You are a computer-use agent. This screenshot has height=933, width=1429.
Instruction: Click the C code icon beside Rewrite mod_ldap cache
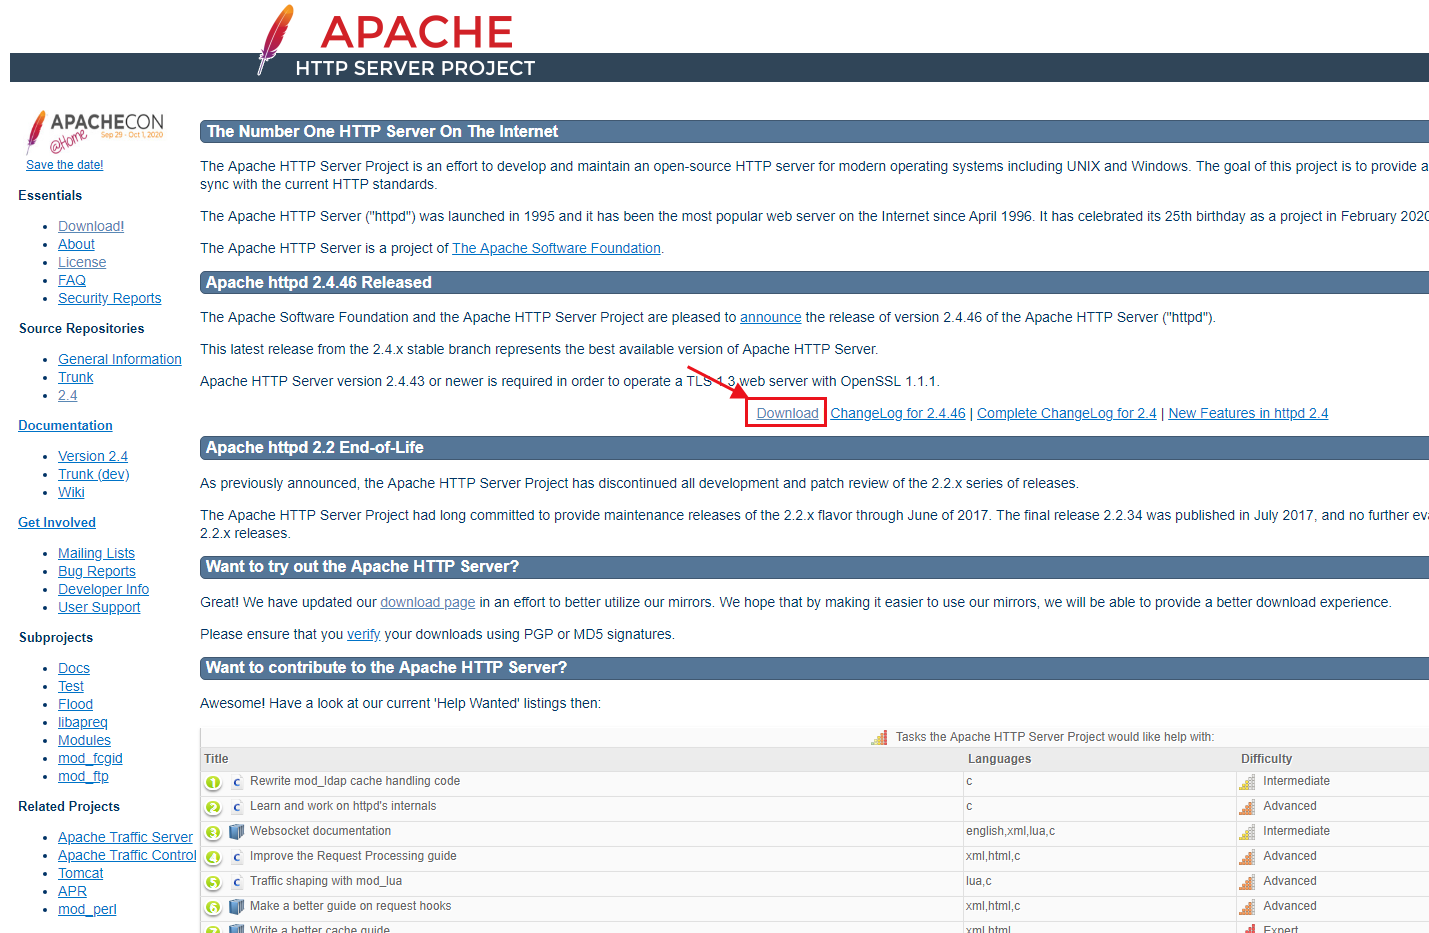tap(237, 782)
